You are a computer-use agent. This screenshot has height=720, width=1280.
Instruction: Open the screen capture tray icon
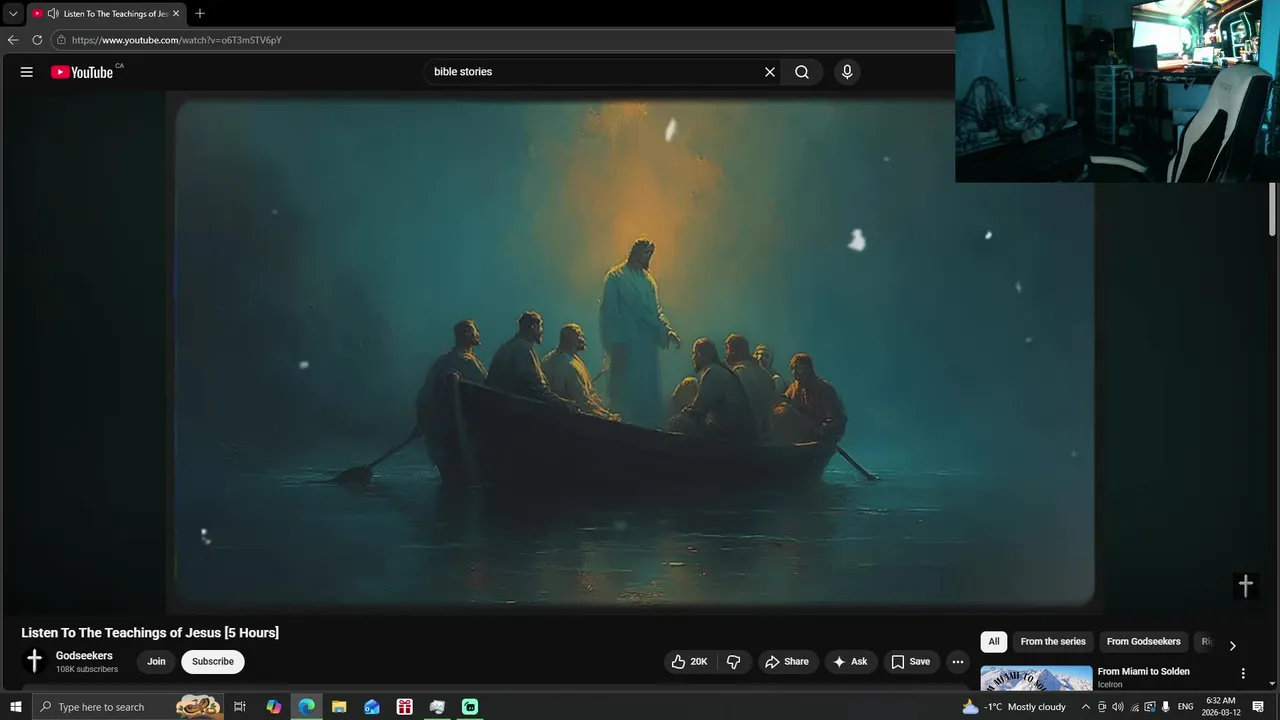[1150, 707]
